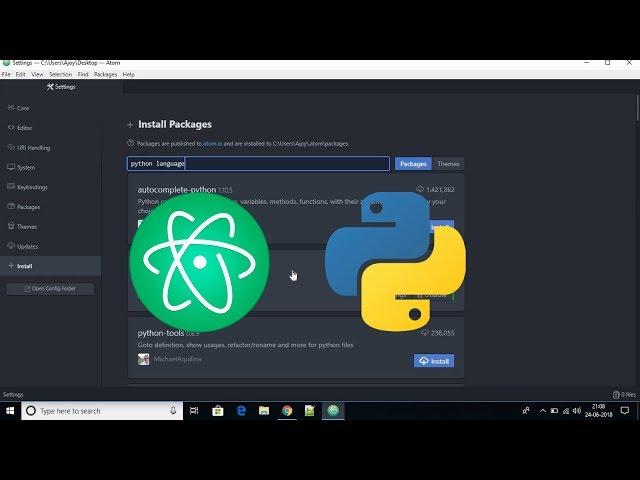
Task: Launch Microsoft Edge from taskbar
Action: pyautogui.click(x=241, y=411)
